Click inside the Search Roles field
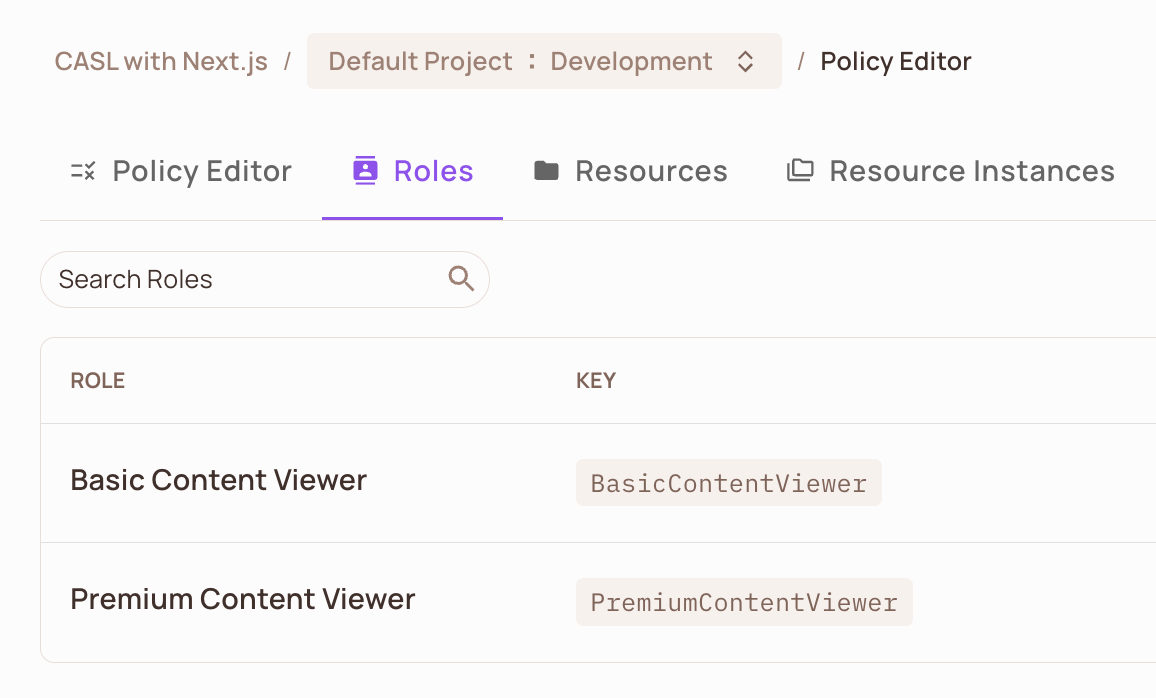 click(x=200, y=279)
